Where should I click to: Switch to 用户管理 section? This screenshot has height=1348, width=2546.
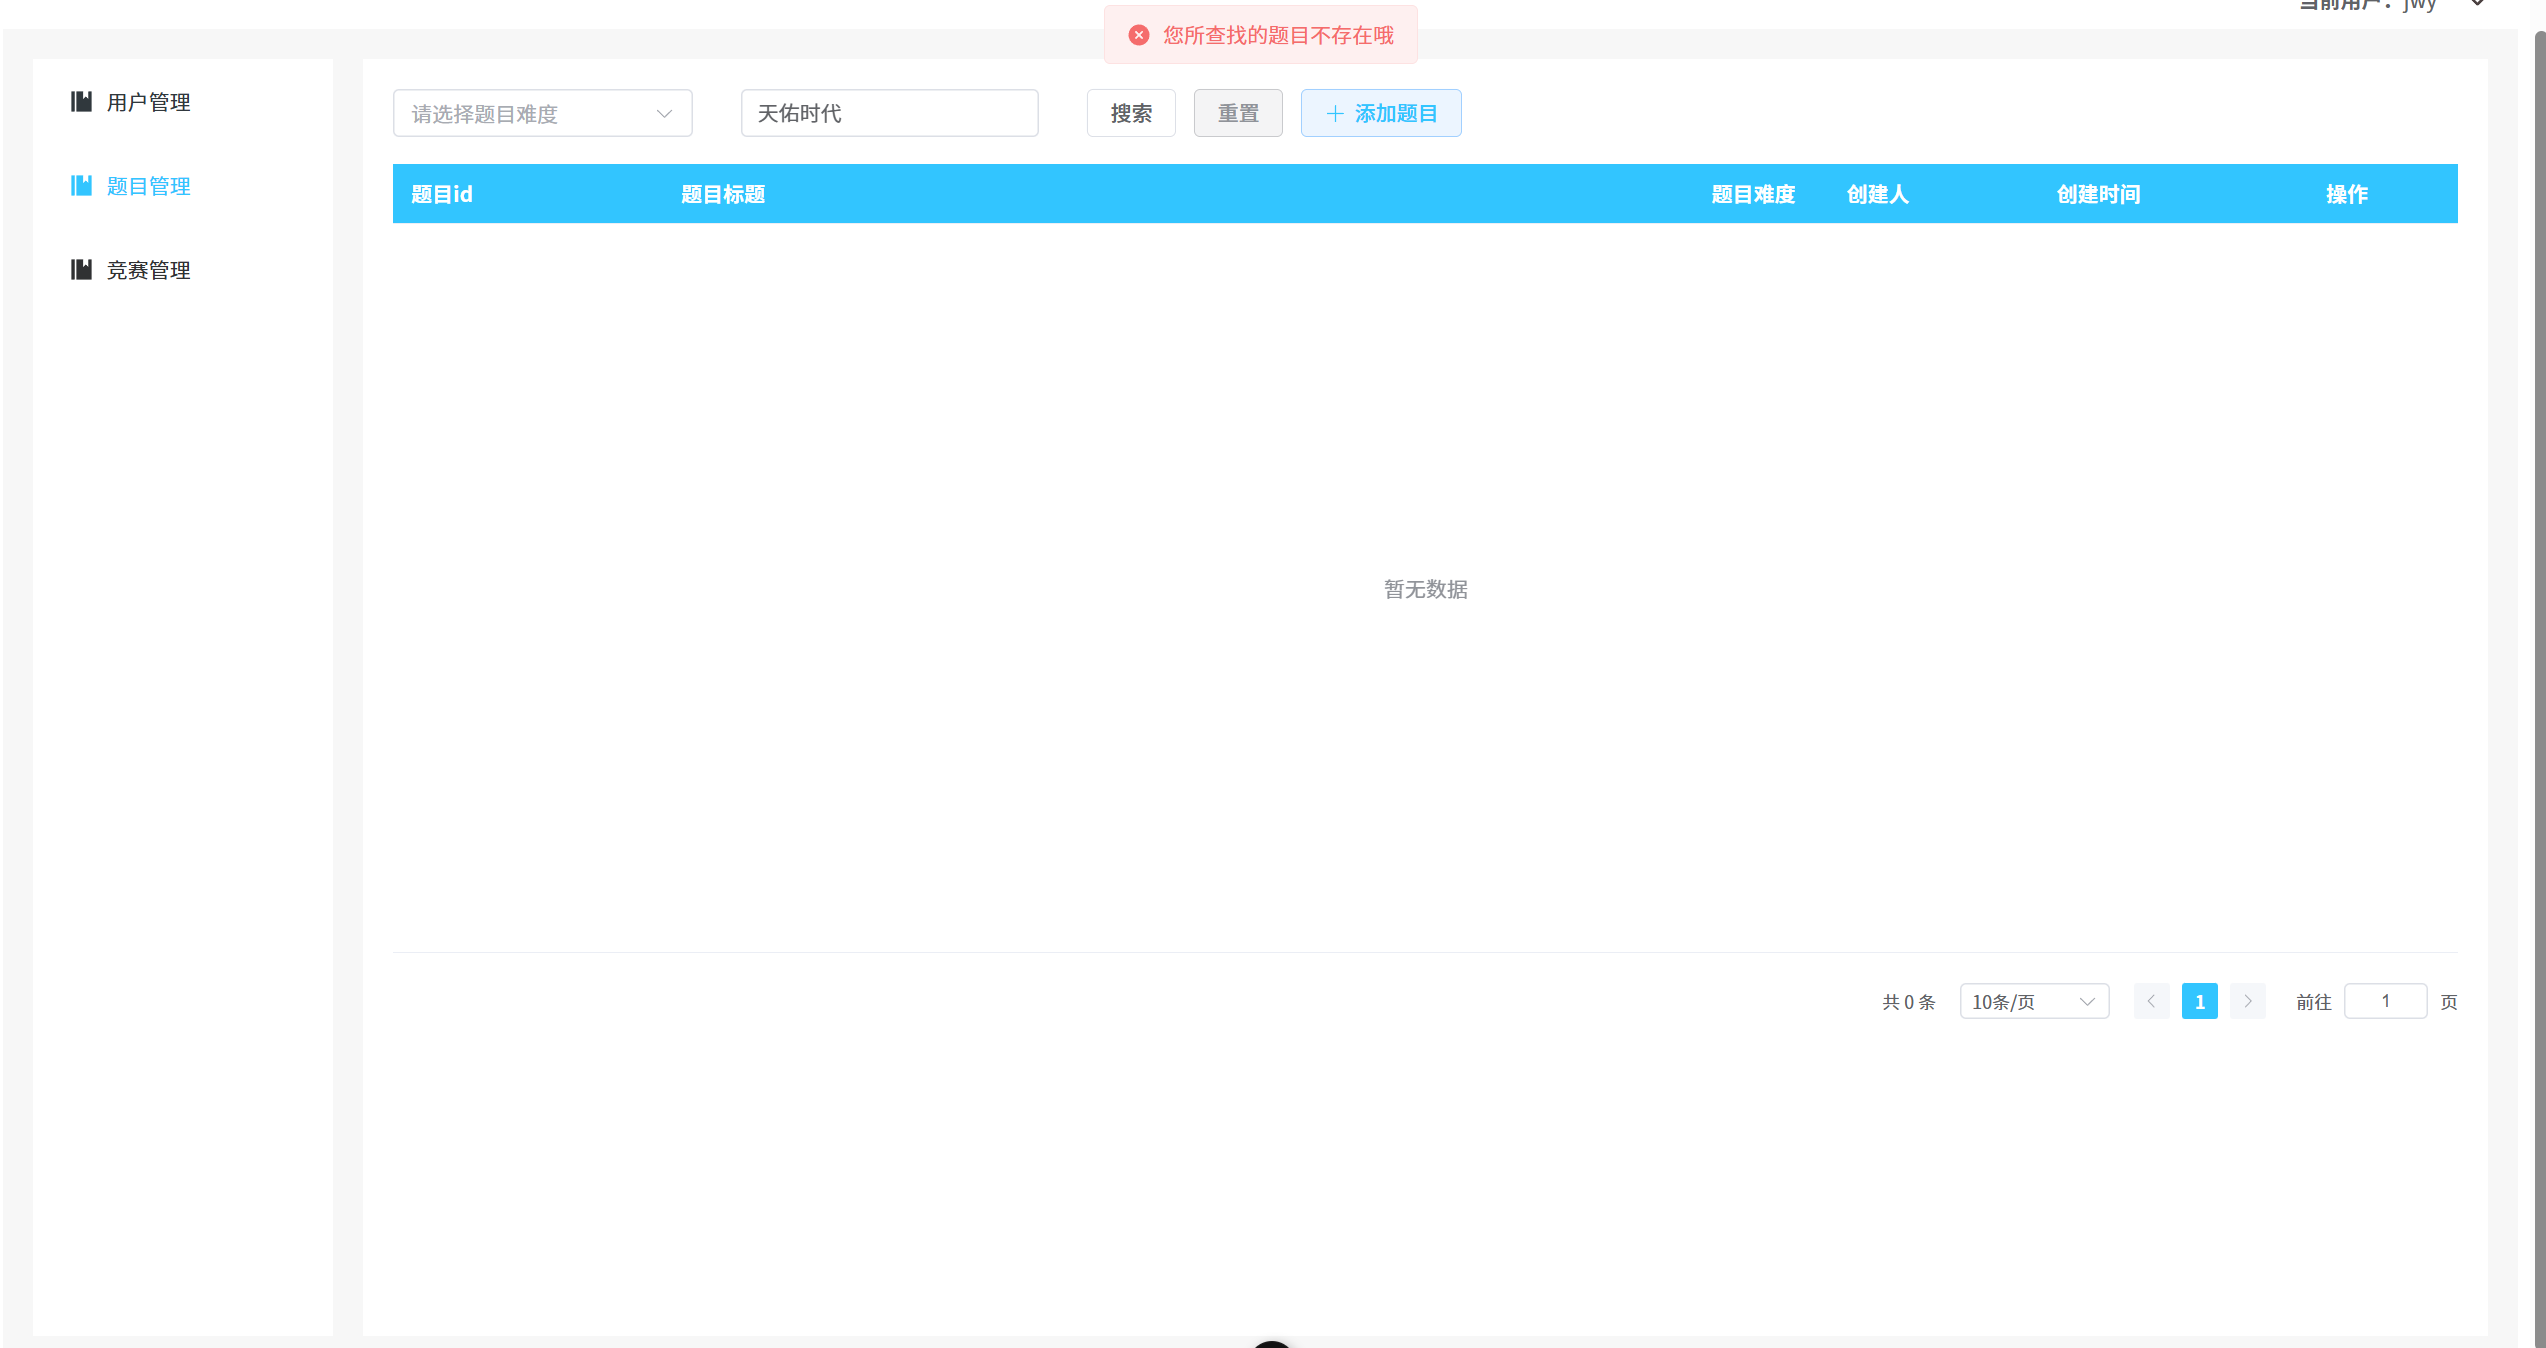148,101
